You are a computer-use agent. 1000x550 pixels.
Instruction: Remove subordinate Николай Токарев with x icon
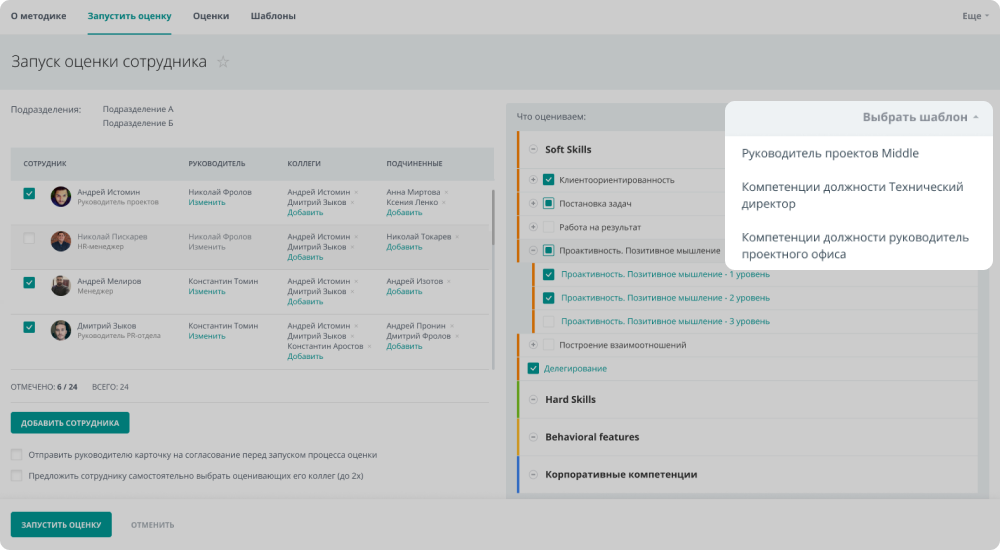pyautogui.click(x=459, y=237)
